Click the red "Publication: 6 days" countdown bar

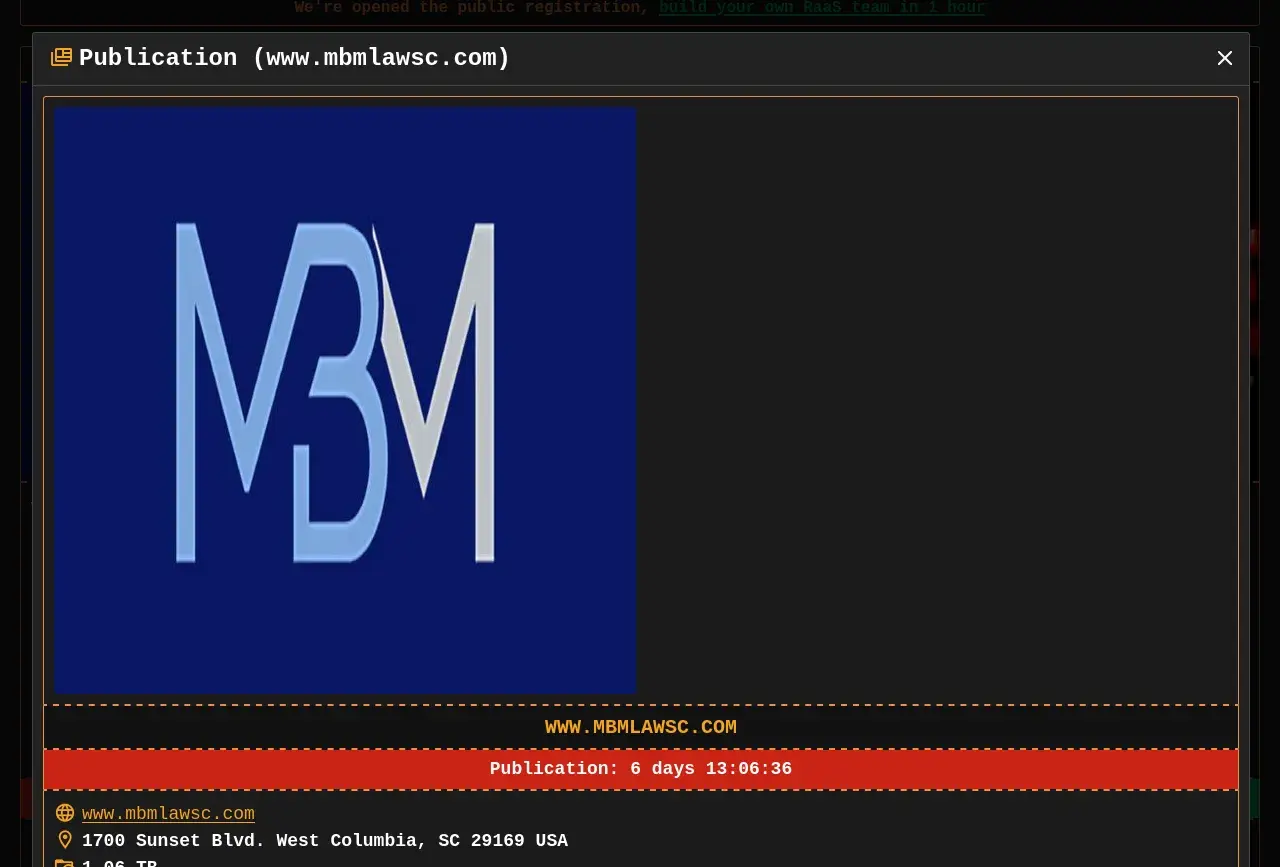point(641,769)
